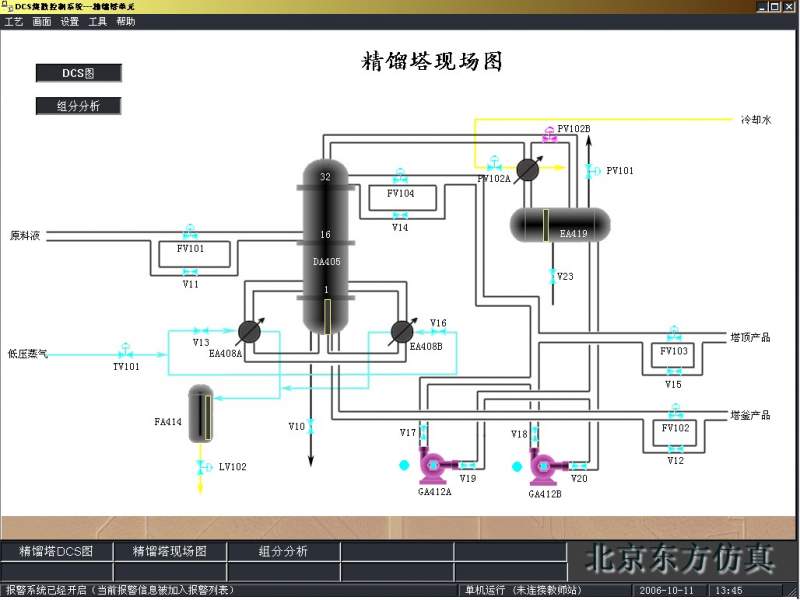The height and width of the screenshot is (600, 800).
Task: Switch to the 组分分析 bottom tab
Action: [283, 552]
